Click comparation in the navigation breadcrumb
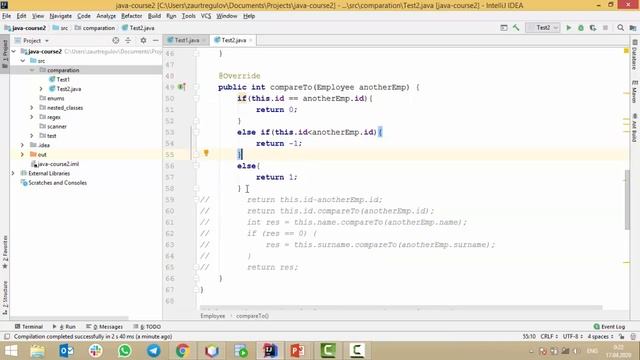Viewport: 640px width, 360px height. (x=95, y=28)
